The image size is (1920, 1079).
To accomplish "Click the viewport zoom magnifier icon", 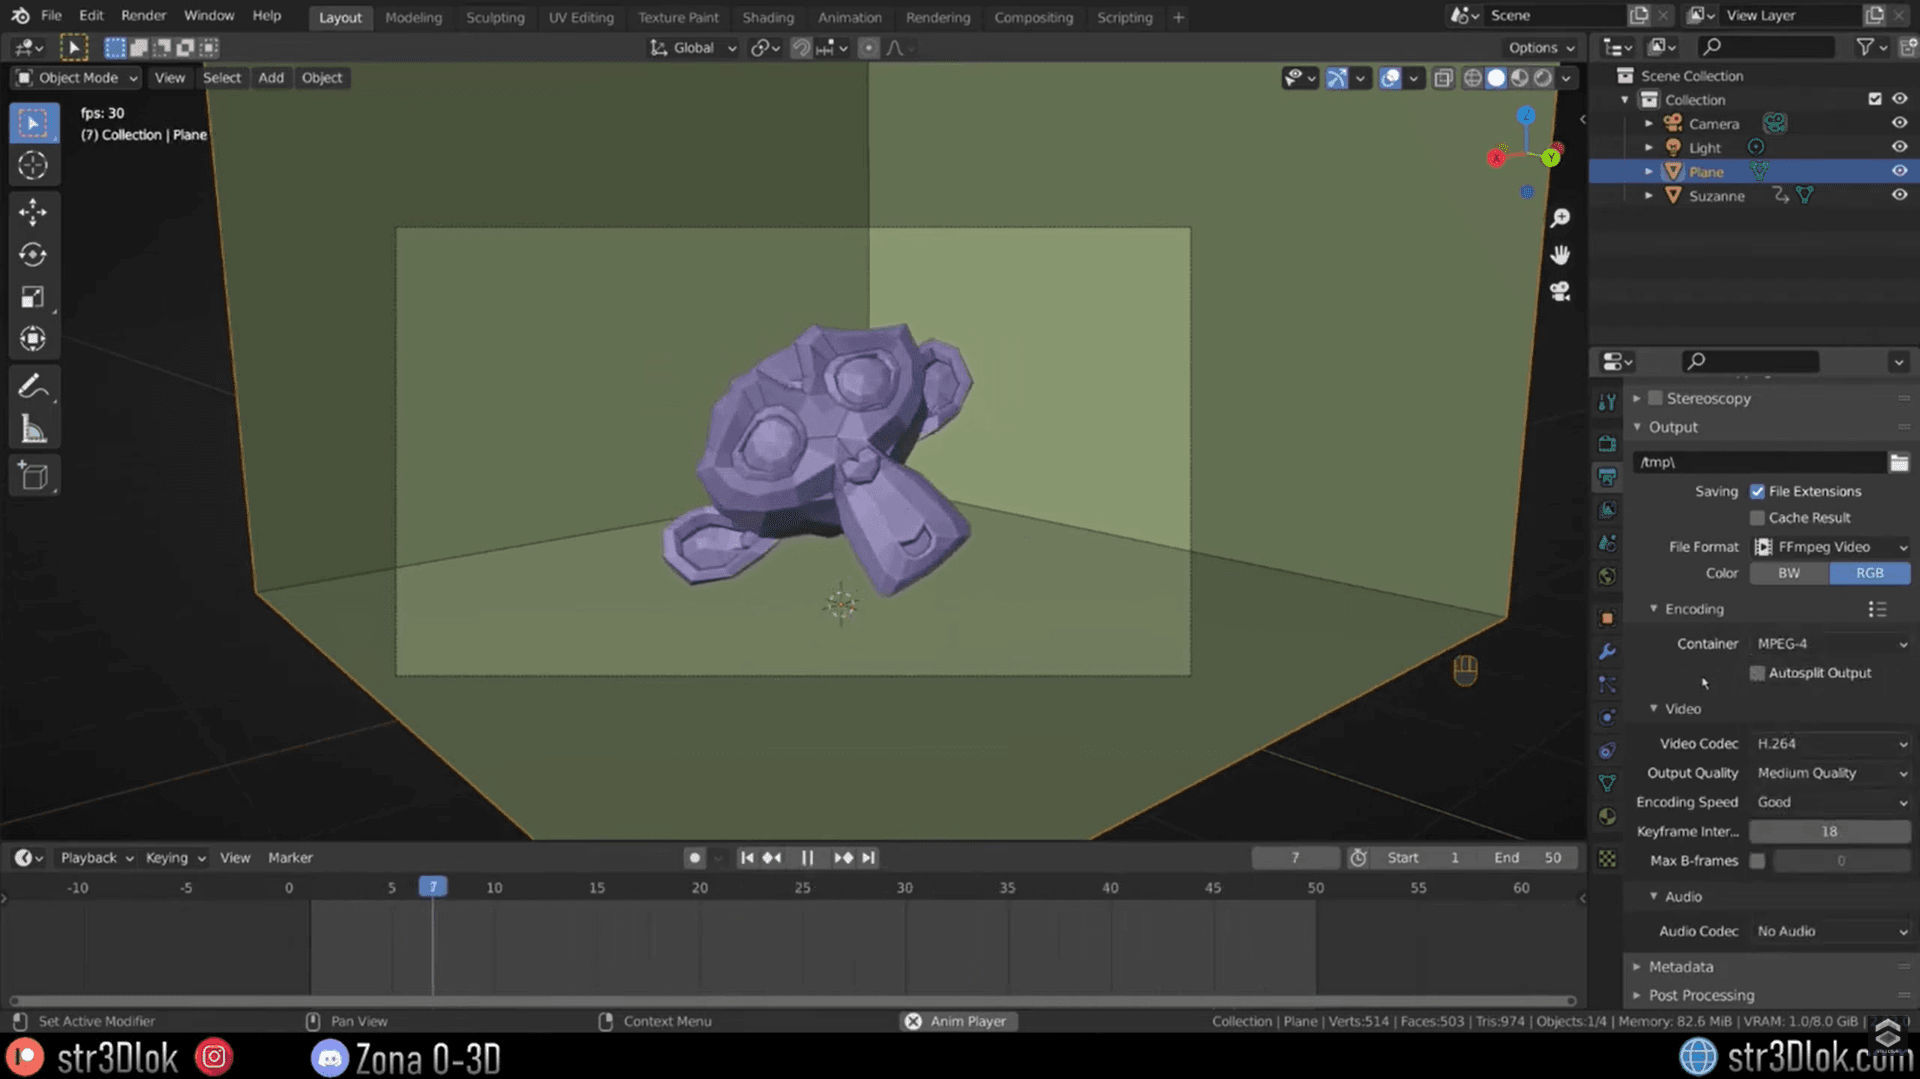I will pos(1560,218).
